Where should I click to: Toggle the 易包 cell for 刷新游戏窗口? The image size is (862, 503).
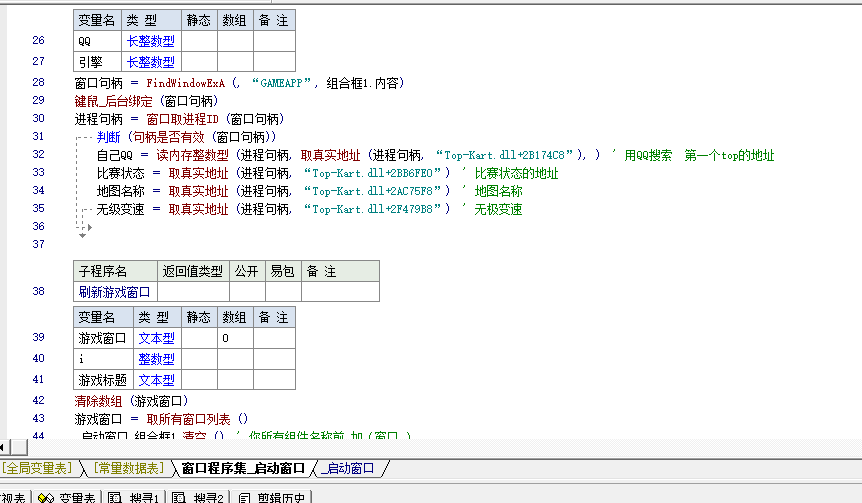pyautogui.click(x=283, y=291)
